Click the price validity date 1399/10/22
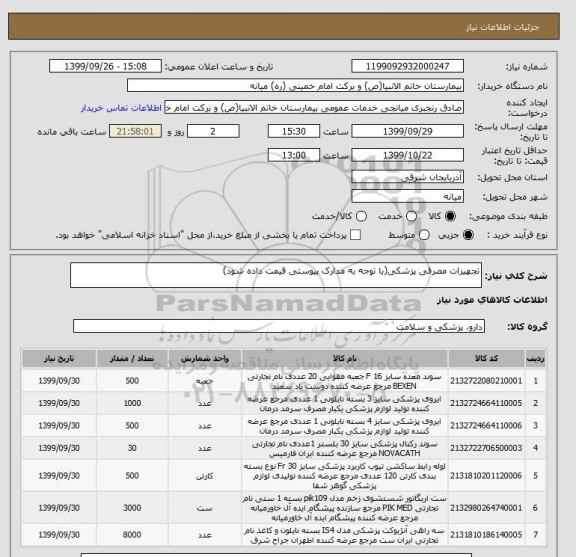The image size is (576, 557). [x=407, y=155]
